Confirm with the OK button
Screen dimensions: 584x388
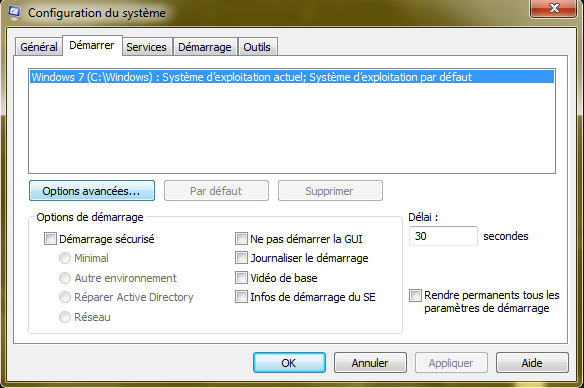pos(289,363)
